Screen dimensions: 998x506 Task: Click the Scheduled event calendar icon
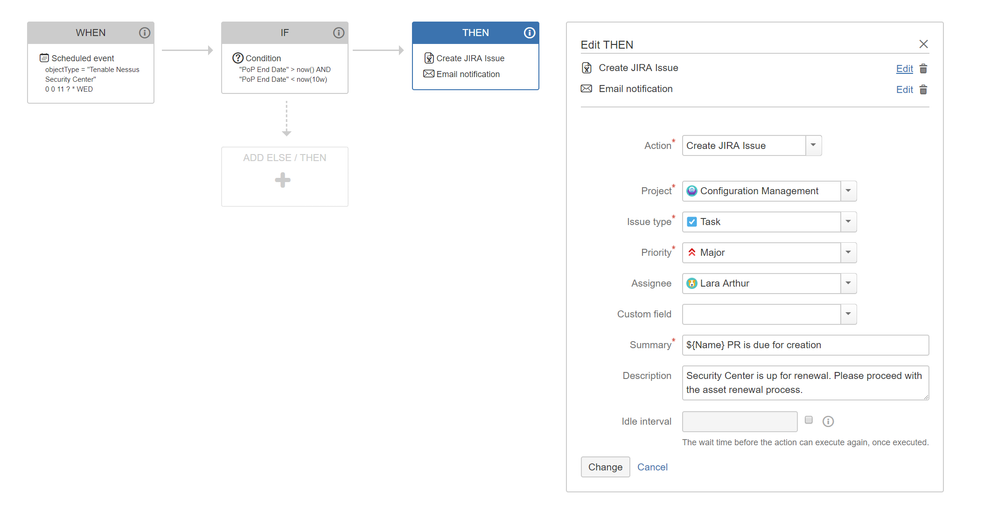[x=45, y=58]
